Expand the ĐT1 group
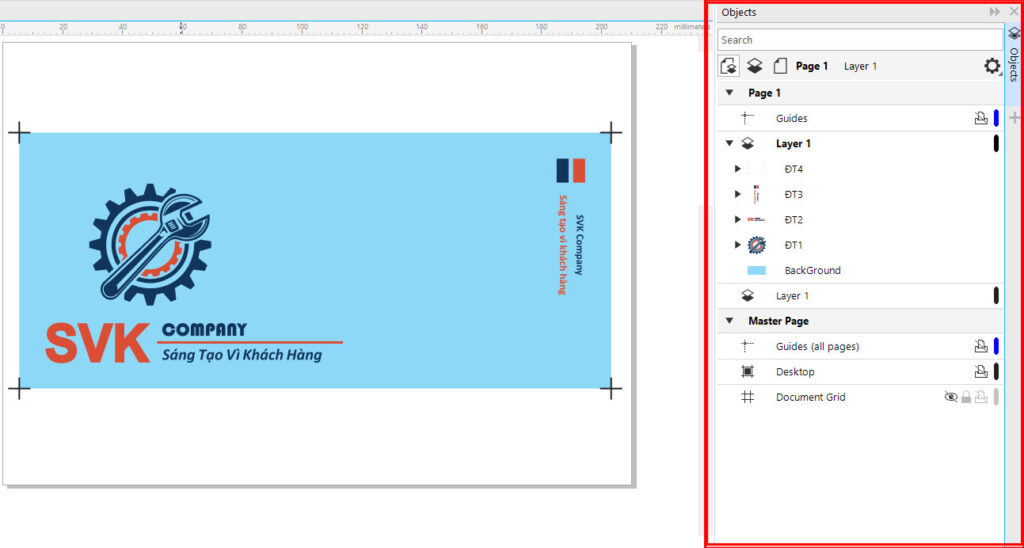Screen dimensions: 1024x548 (x=738, y=245)
